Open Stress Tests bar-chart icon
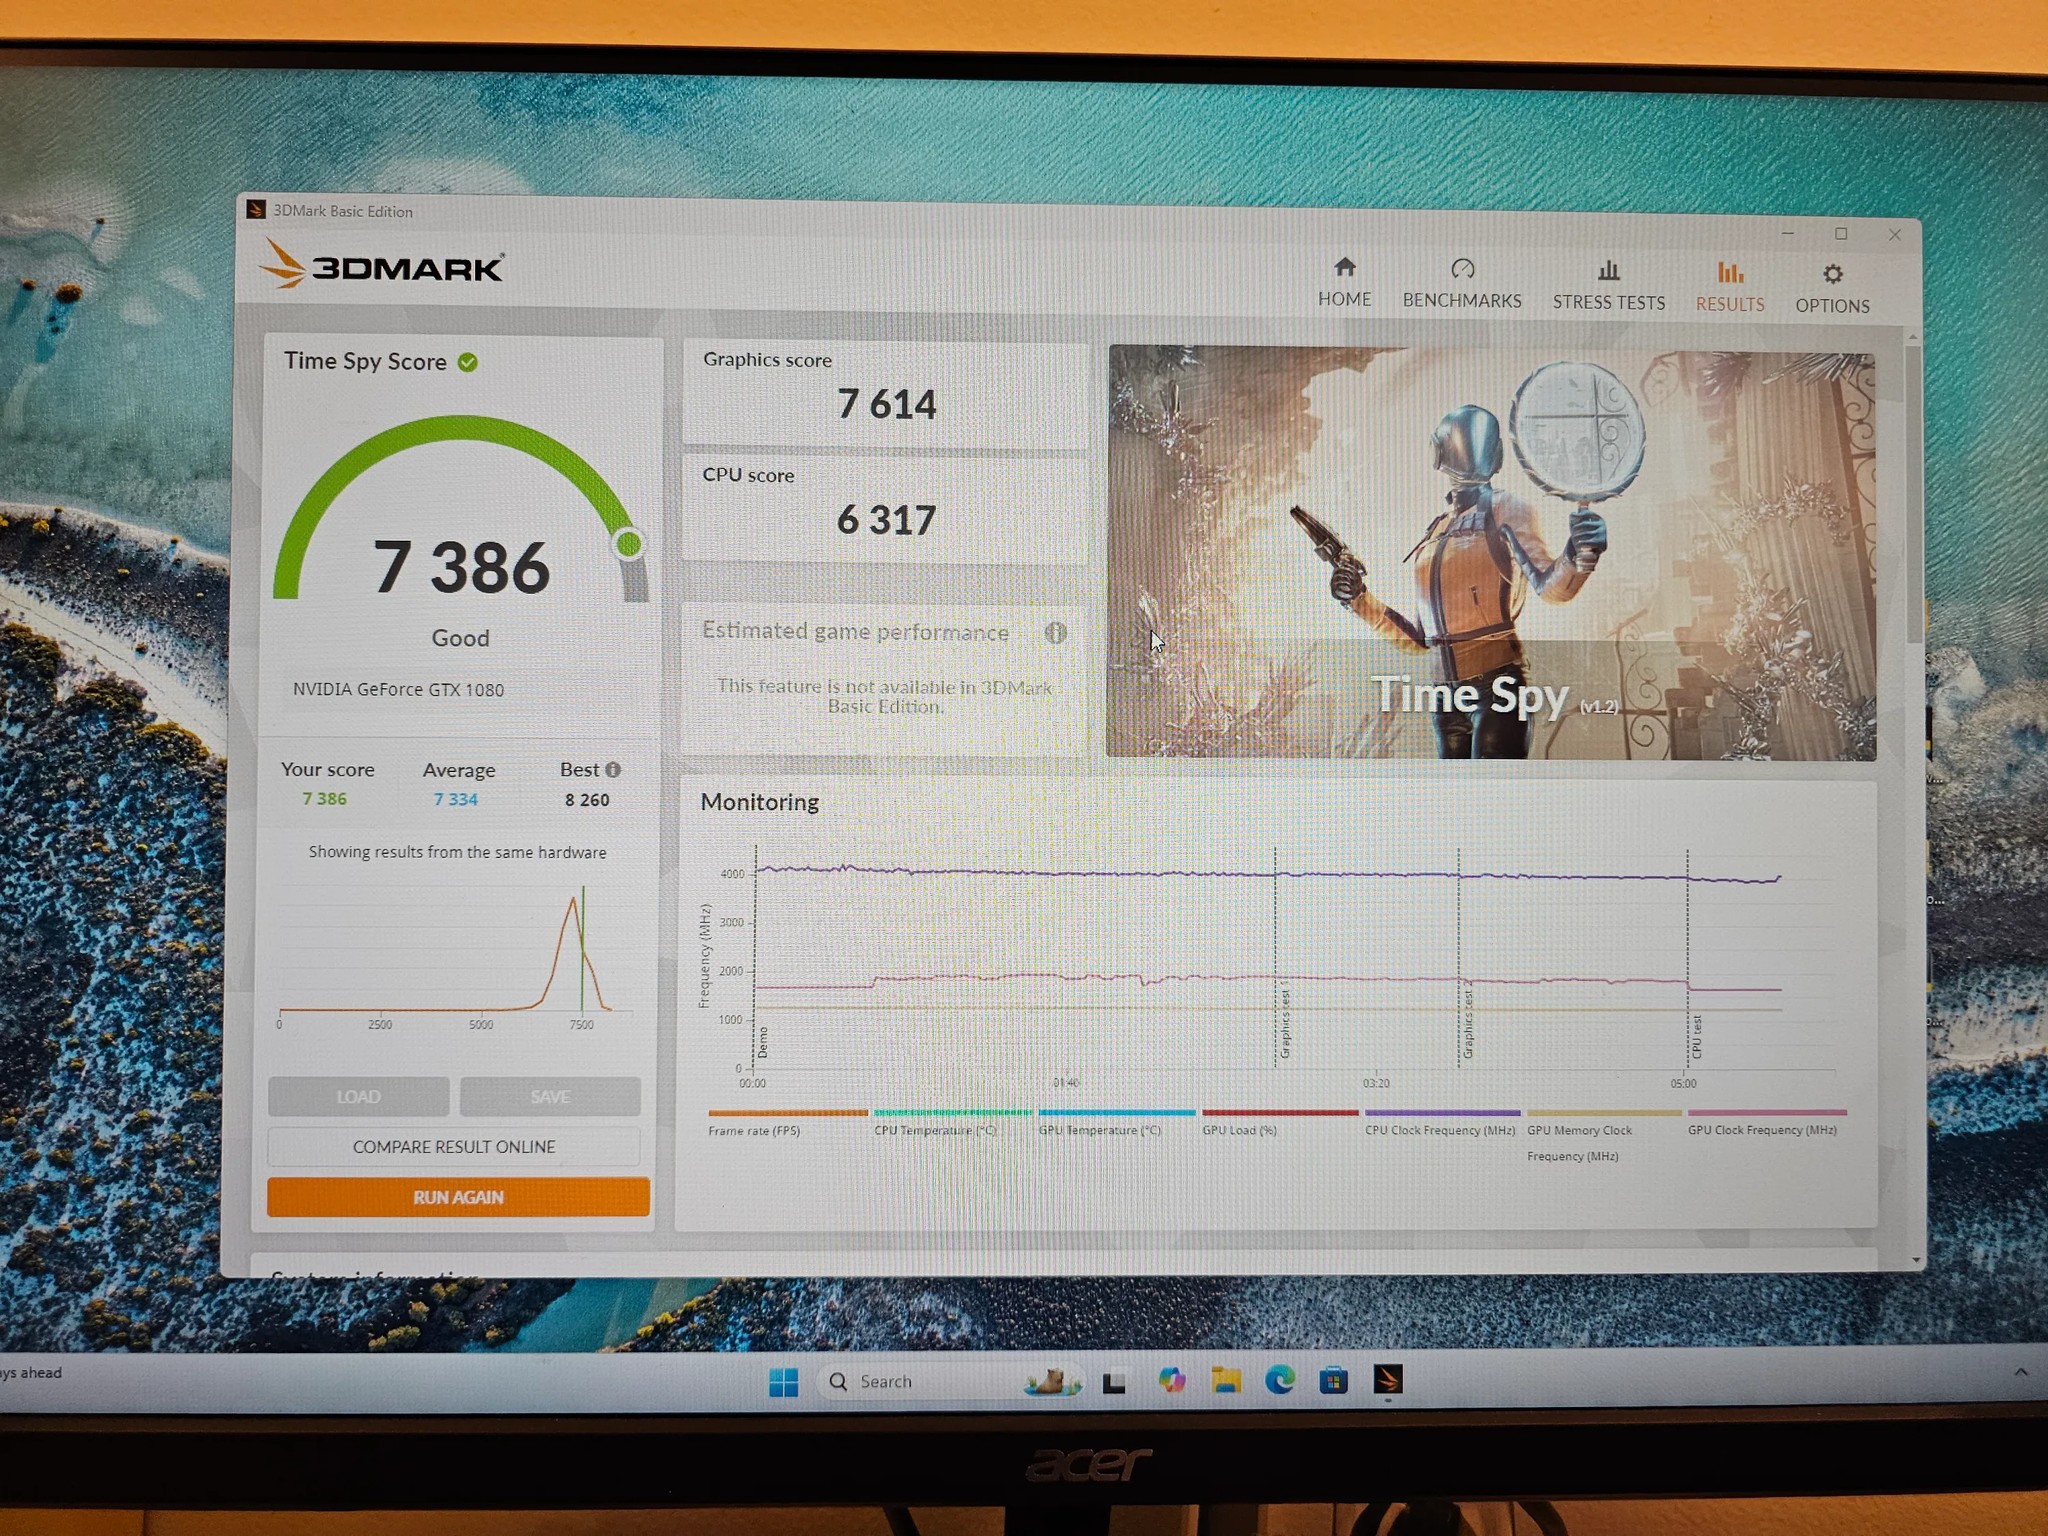The width and height of the screenshot is (2048, 1536). tap(1608, 271)
